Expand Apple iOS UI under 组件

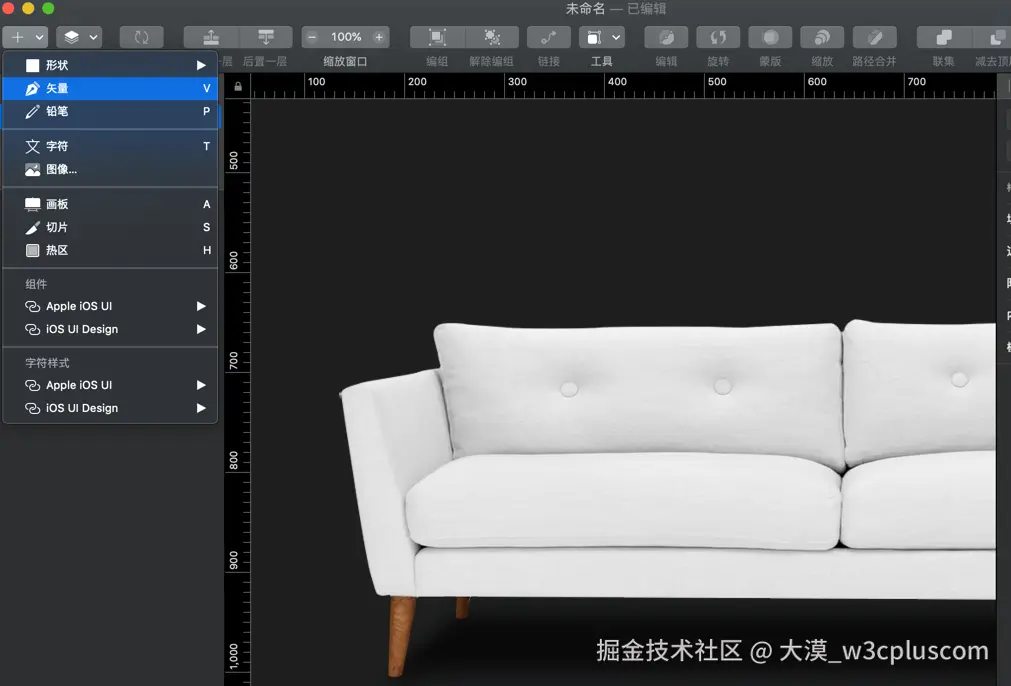click(x=110, y=306)
